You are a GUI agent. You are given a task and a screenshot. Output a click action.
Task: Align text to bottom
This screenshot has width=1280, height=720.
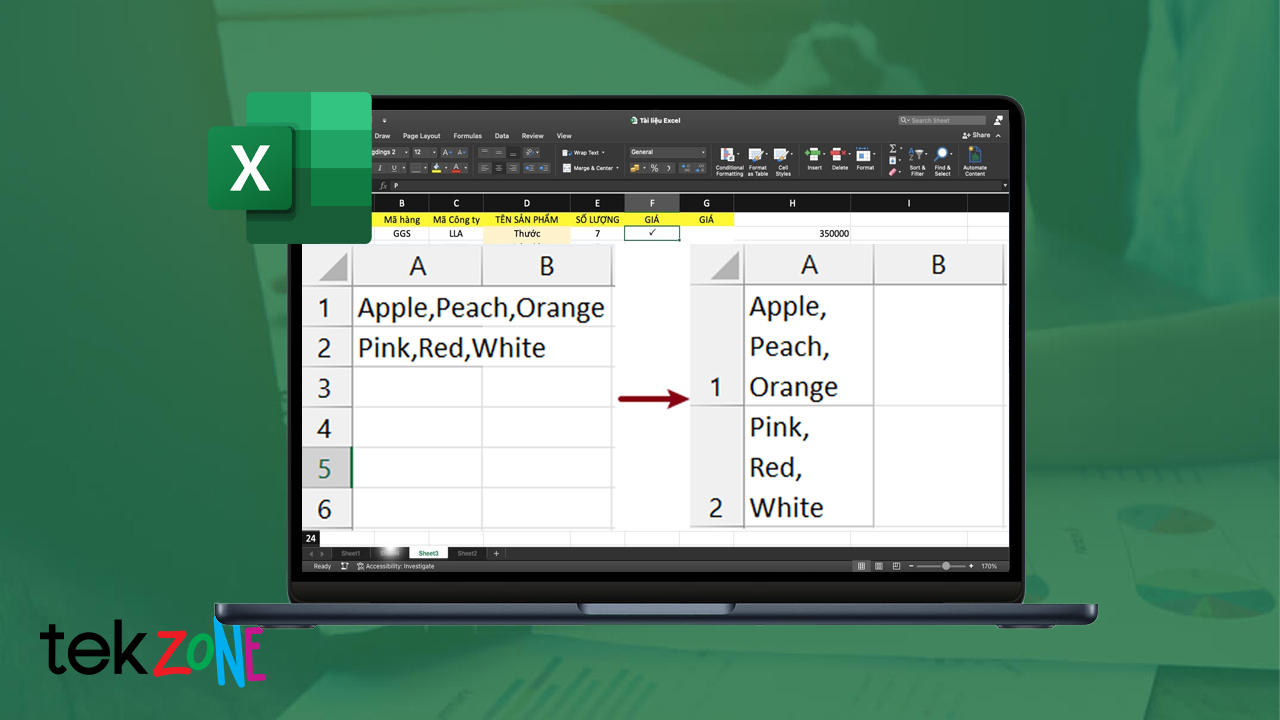click(513, 152)
